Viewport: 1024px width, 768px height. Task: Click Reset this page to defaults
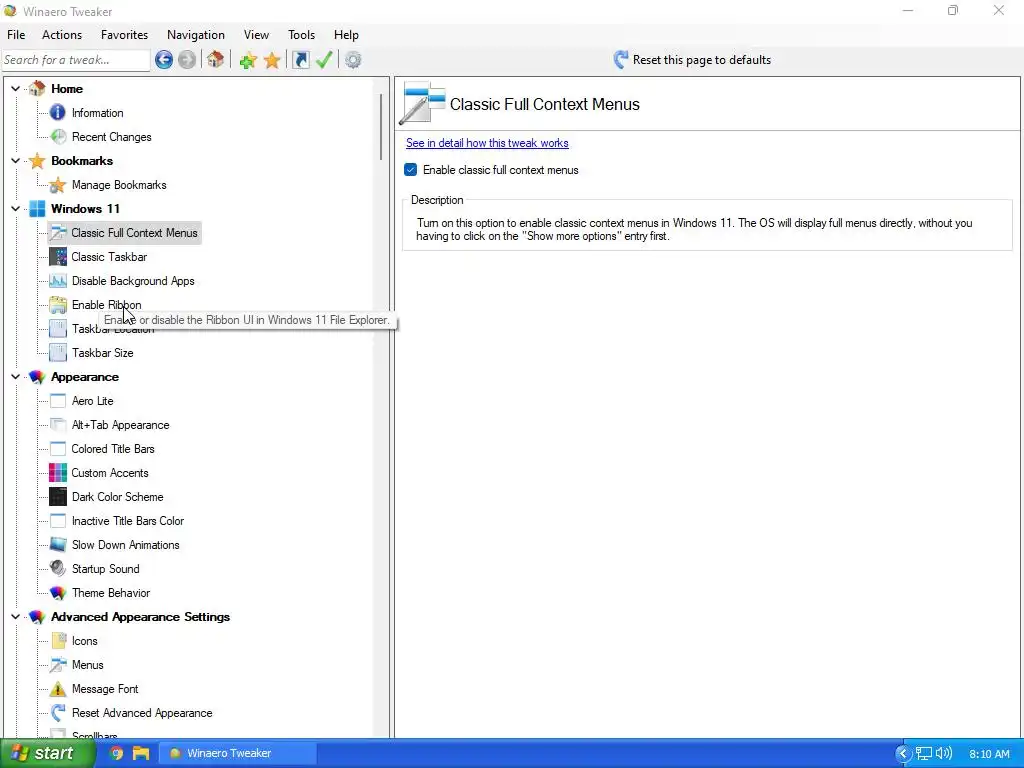[x=692, y=60]
